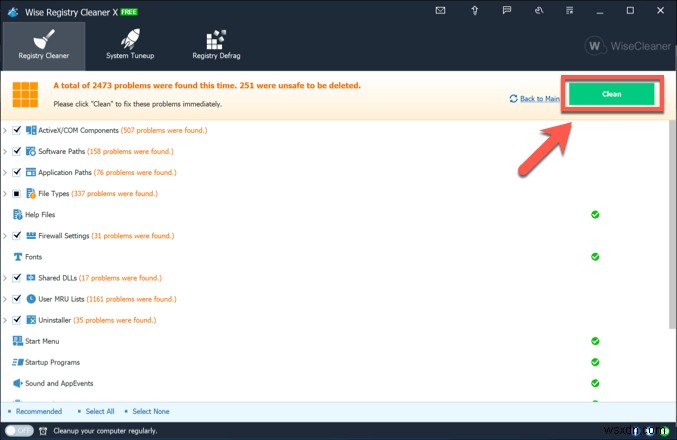Open the menu list icon in the title bar

(x=569, y=11)
